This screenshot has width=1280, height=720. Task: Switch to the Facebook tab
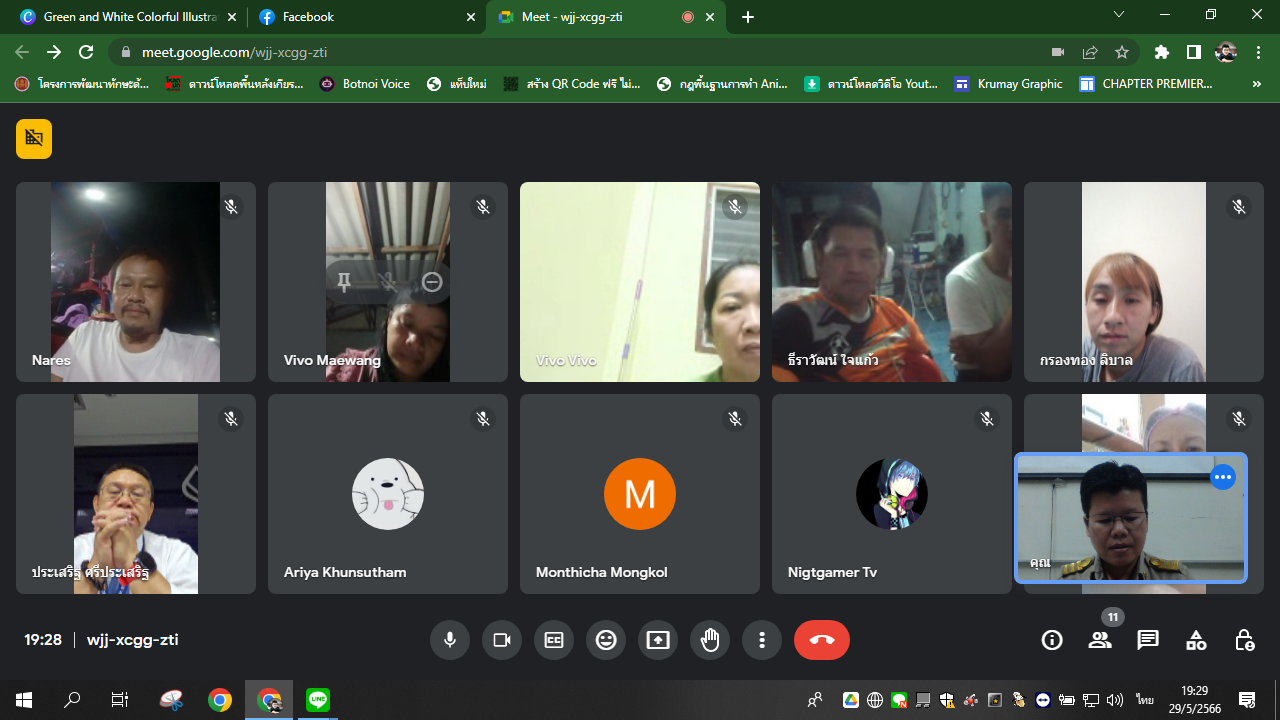pos(365,17)
